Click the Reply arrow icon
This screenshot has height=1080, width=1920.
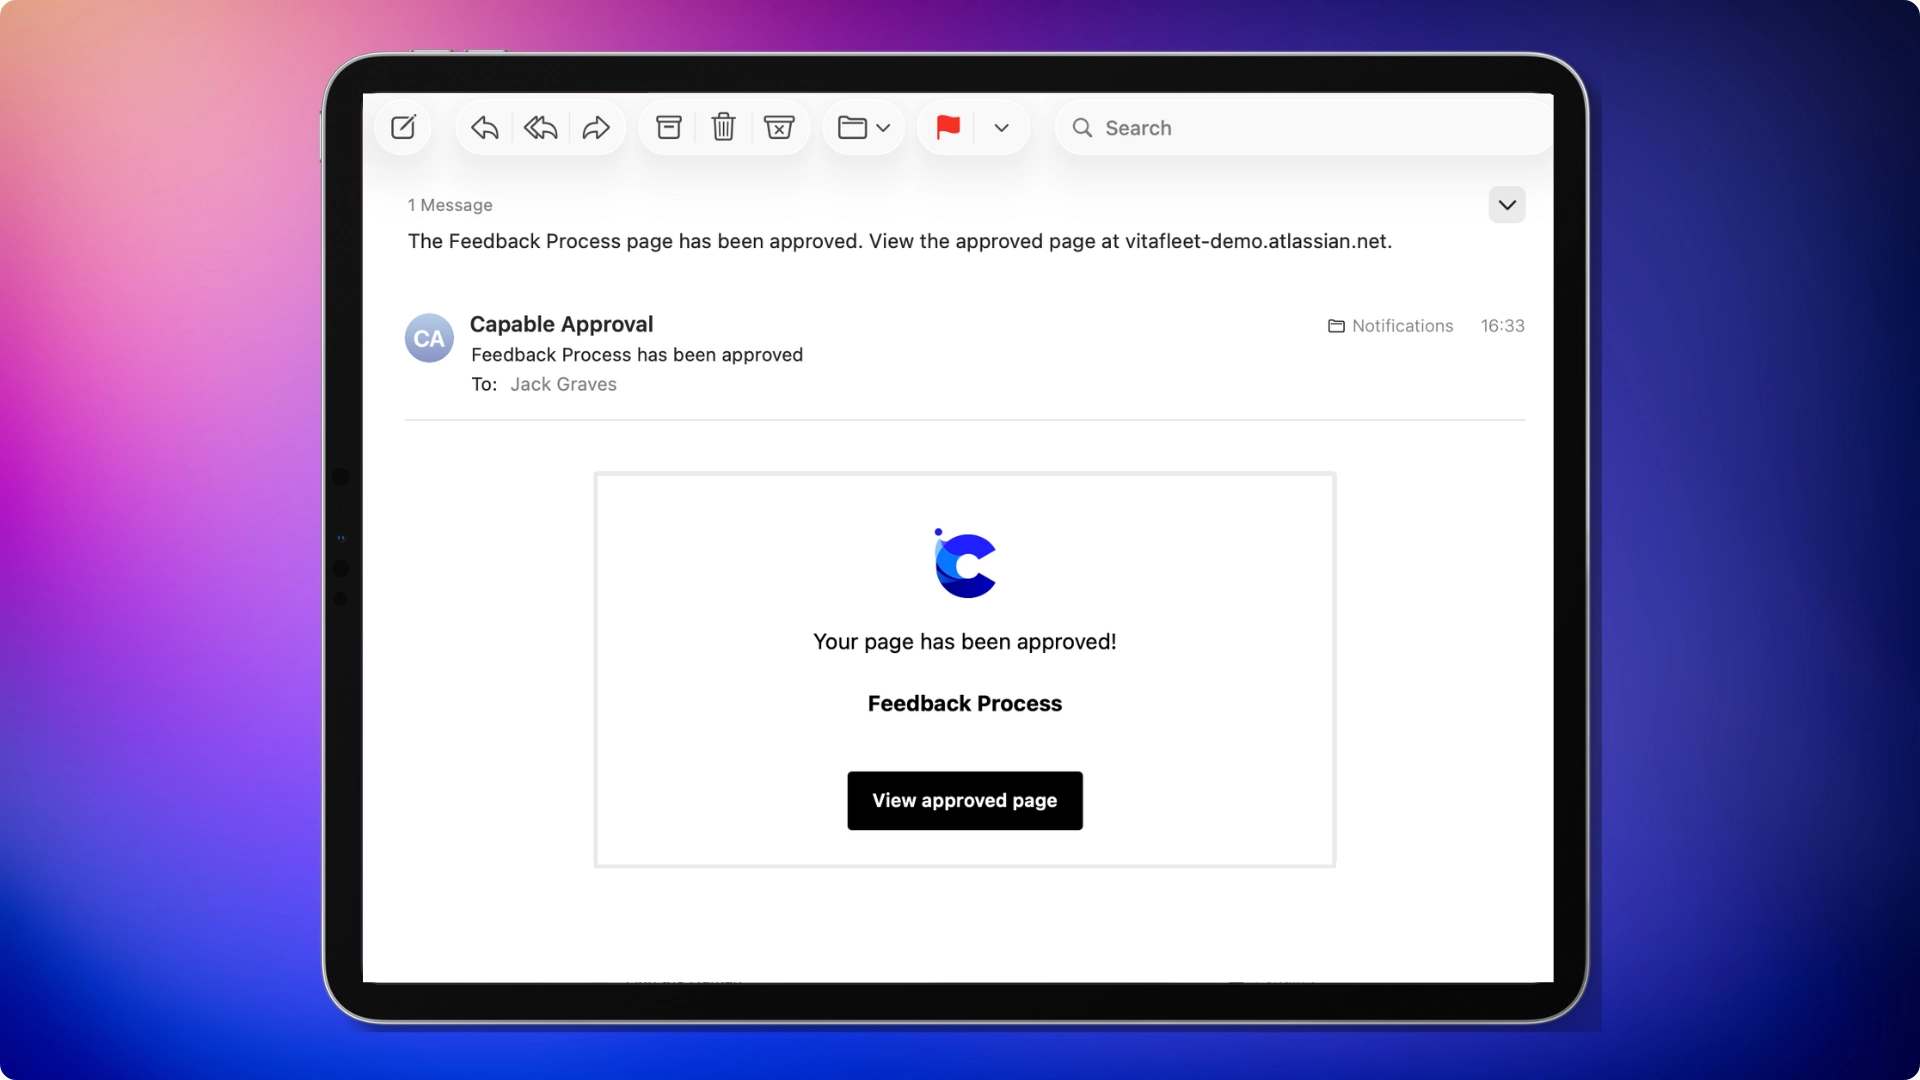coord(485,128)
